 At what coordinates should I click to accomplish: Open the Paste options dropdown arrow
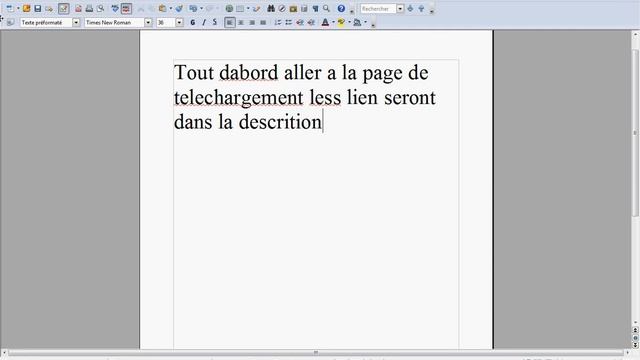pyautogui.click(x=171, y=8)
